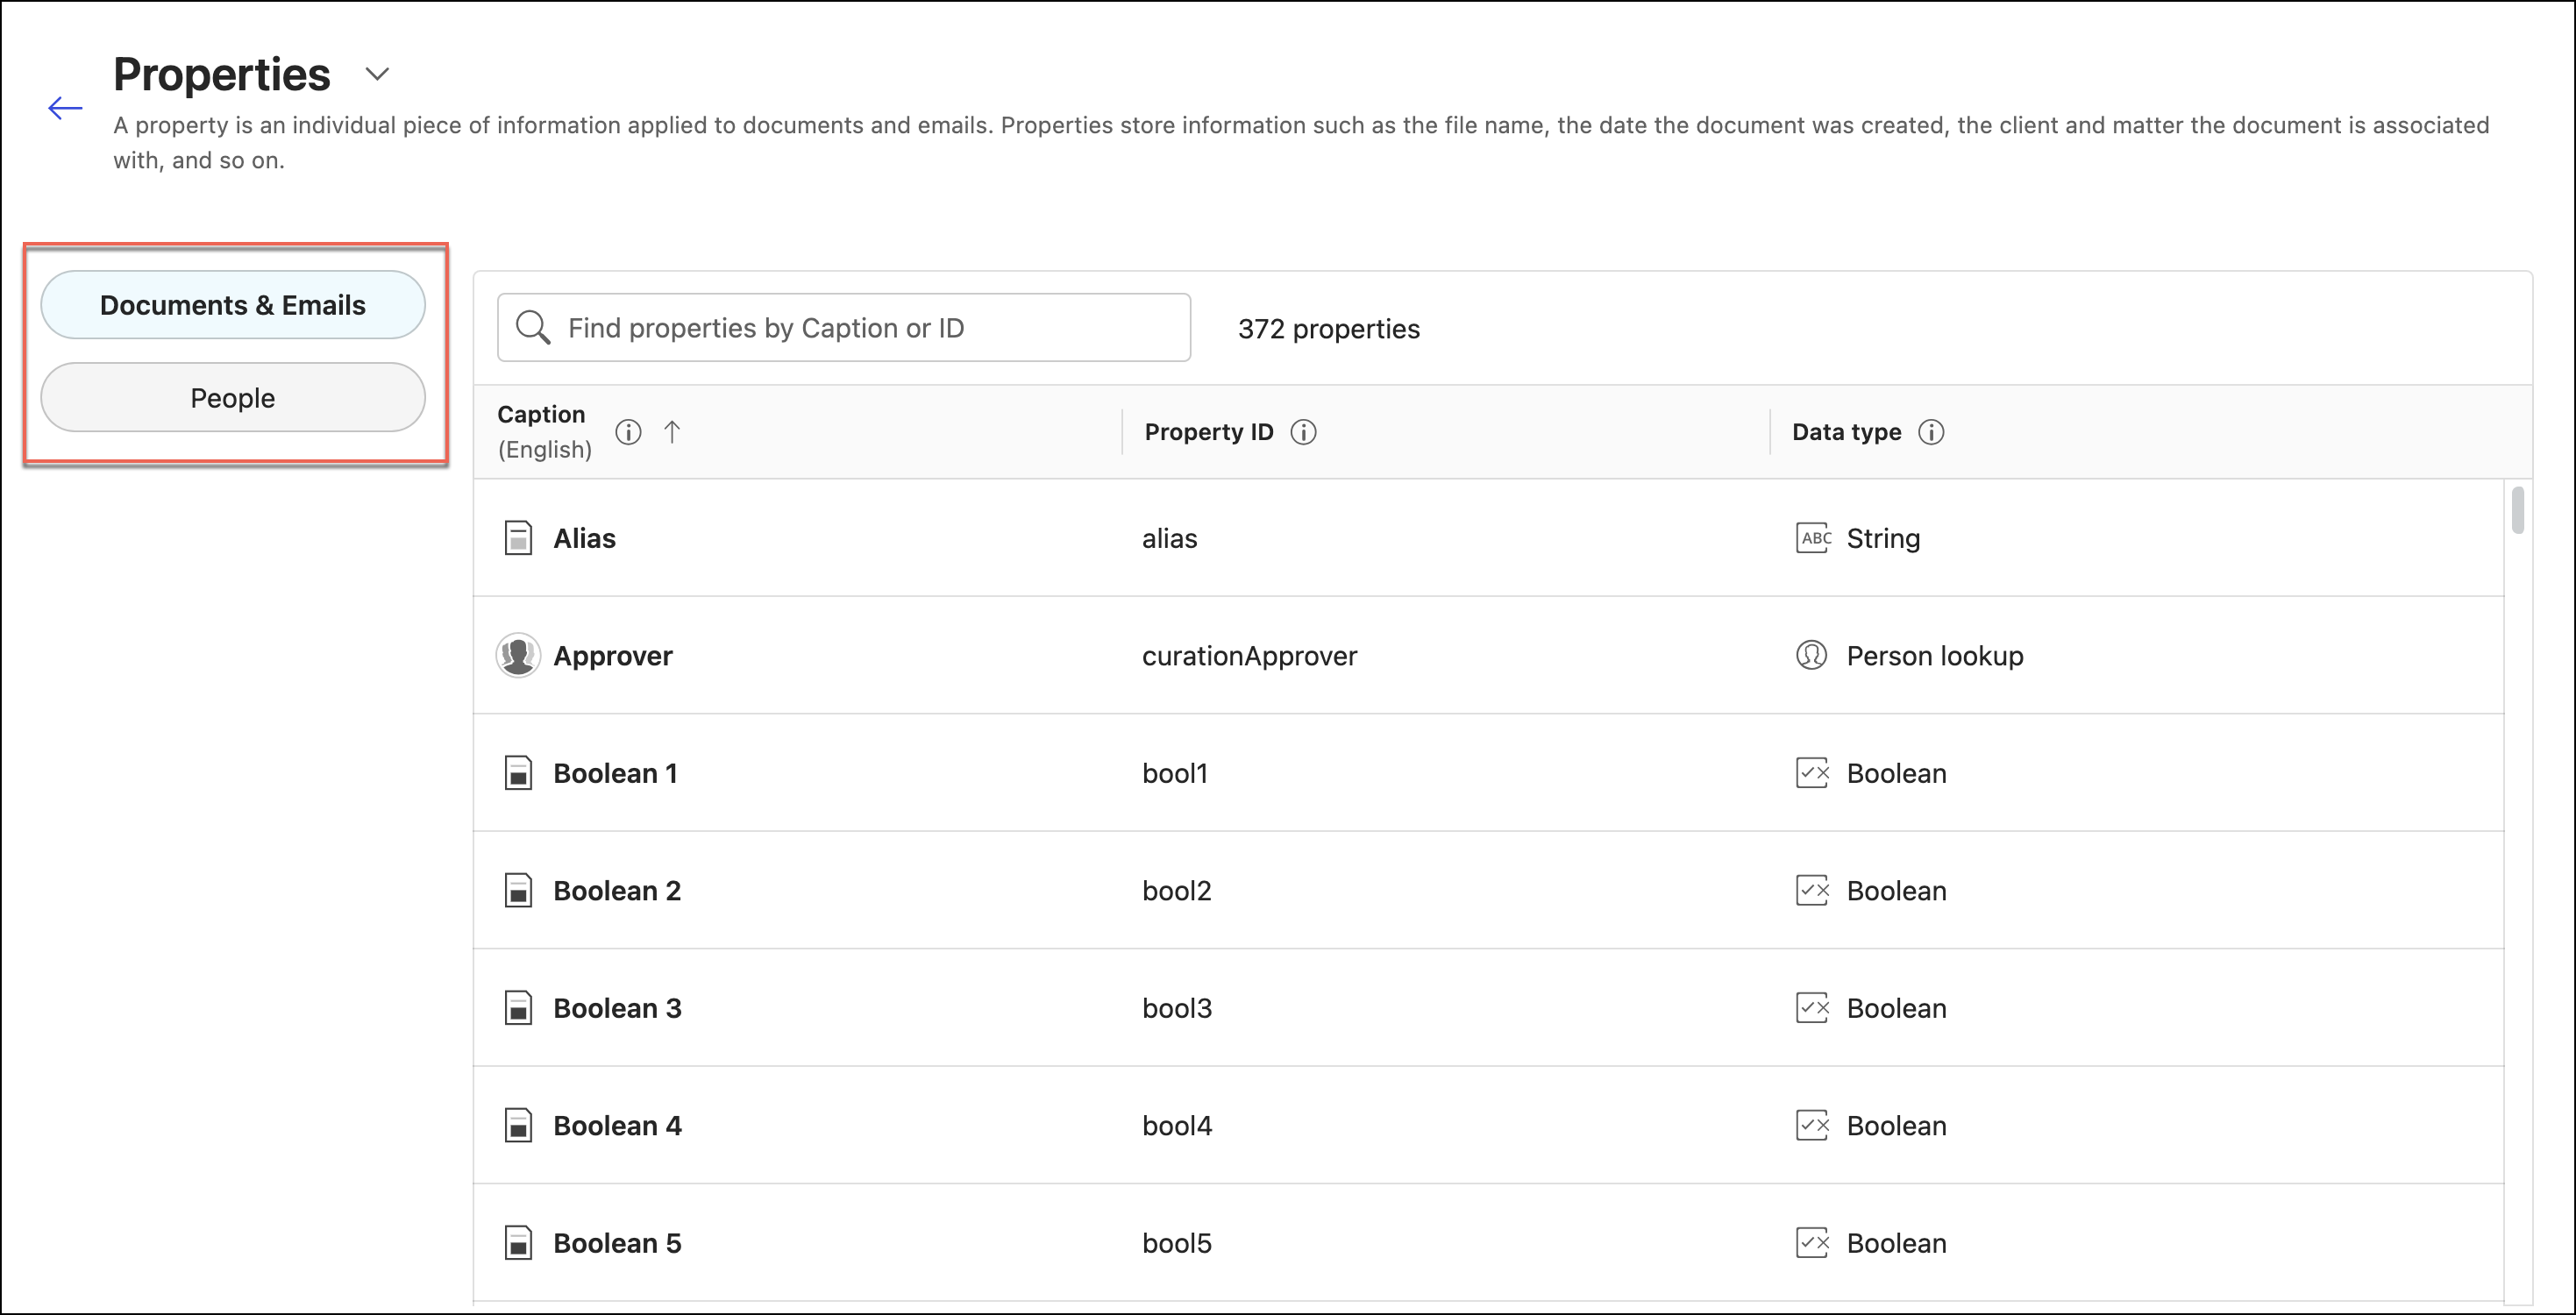Click the search magnifier icon
This screenshot has width=2576, height=1315.
pyautogui.click(x=532, y=328)
